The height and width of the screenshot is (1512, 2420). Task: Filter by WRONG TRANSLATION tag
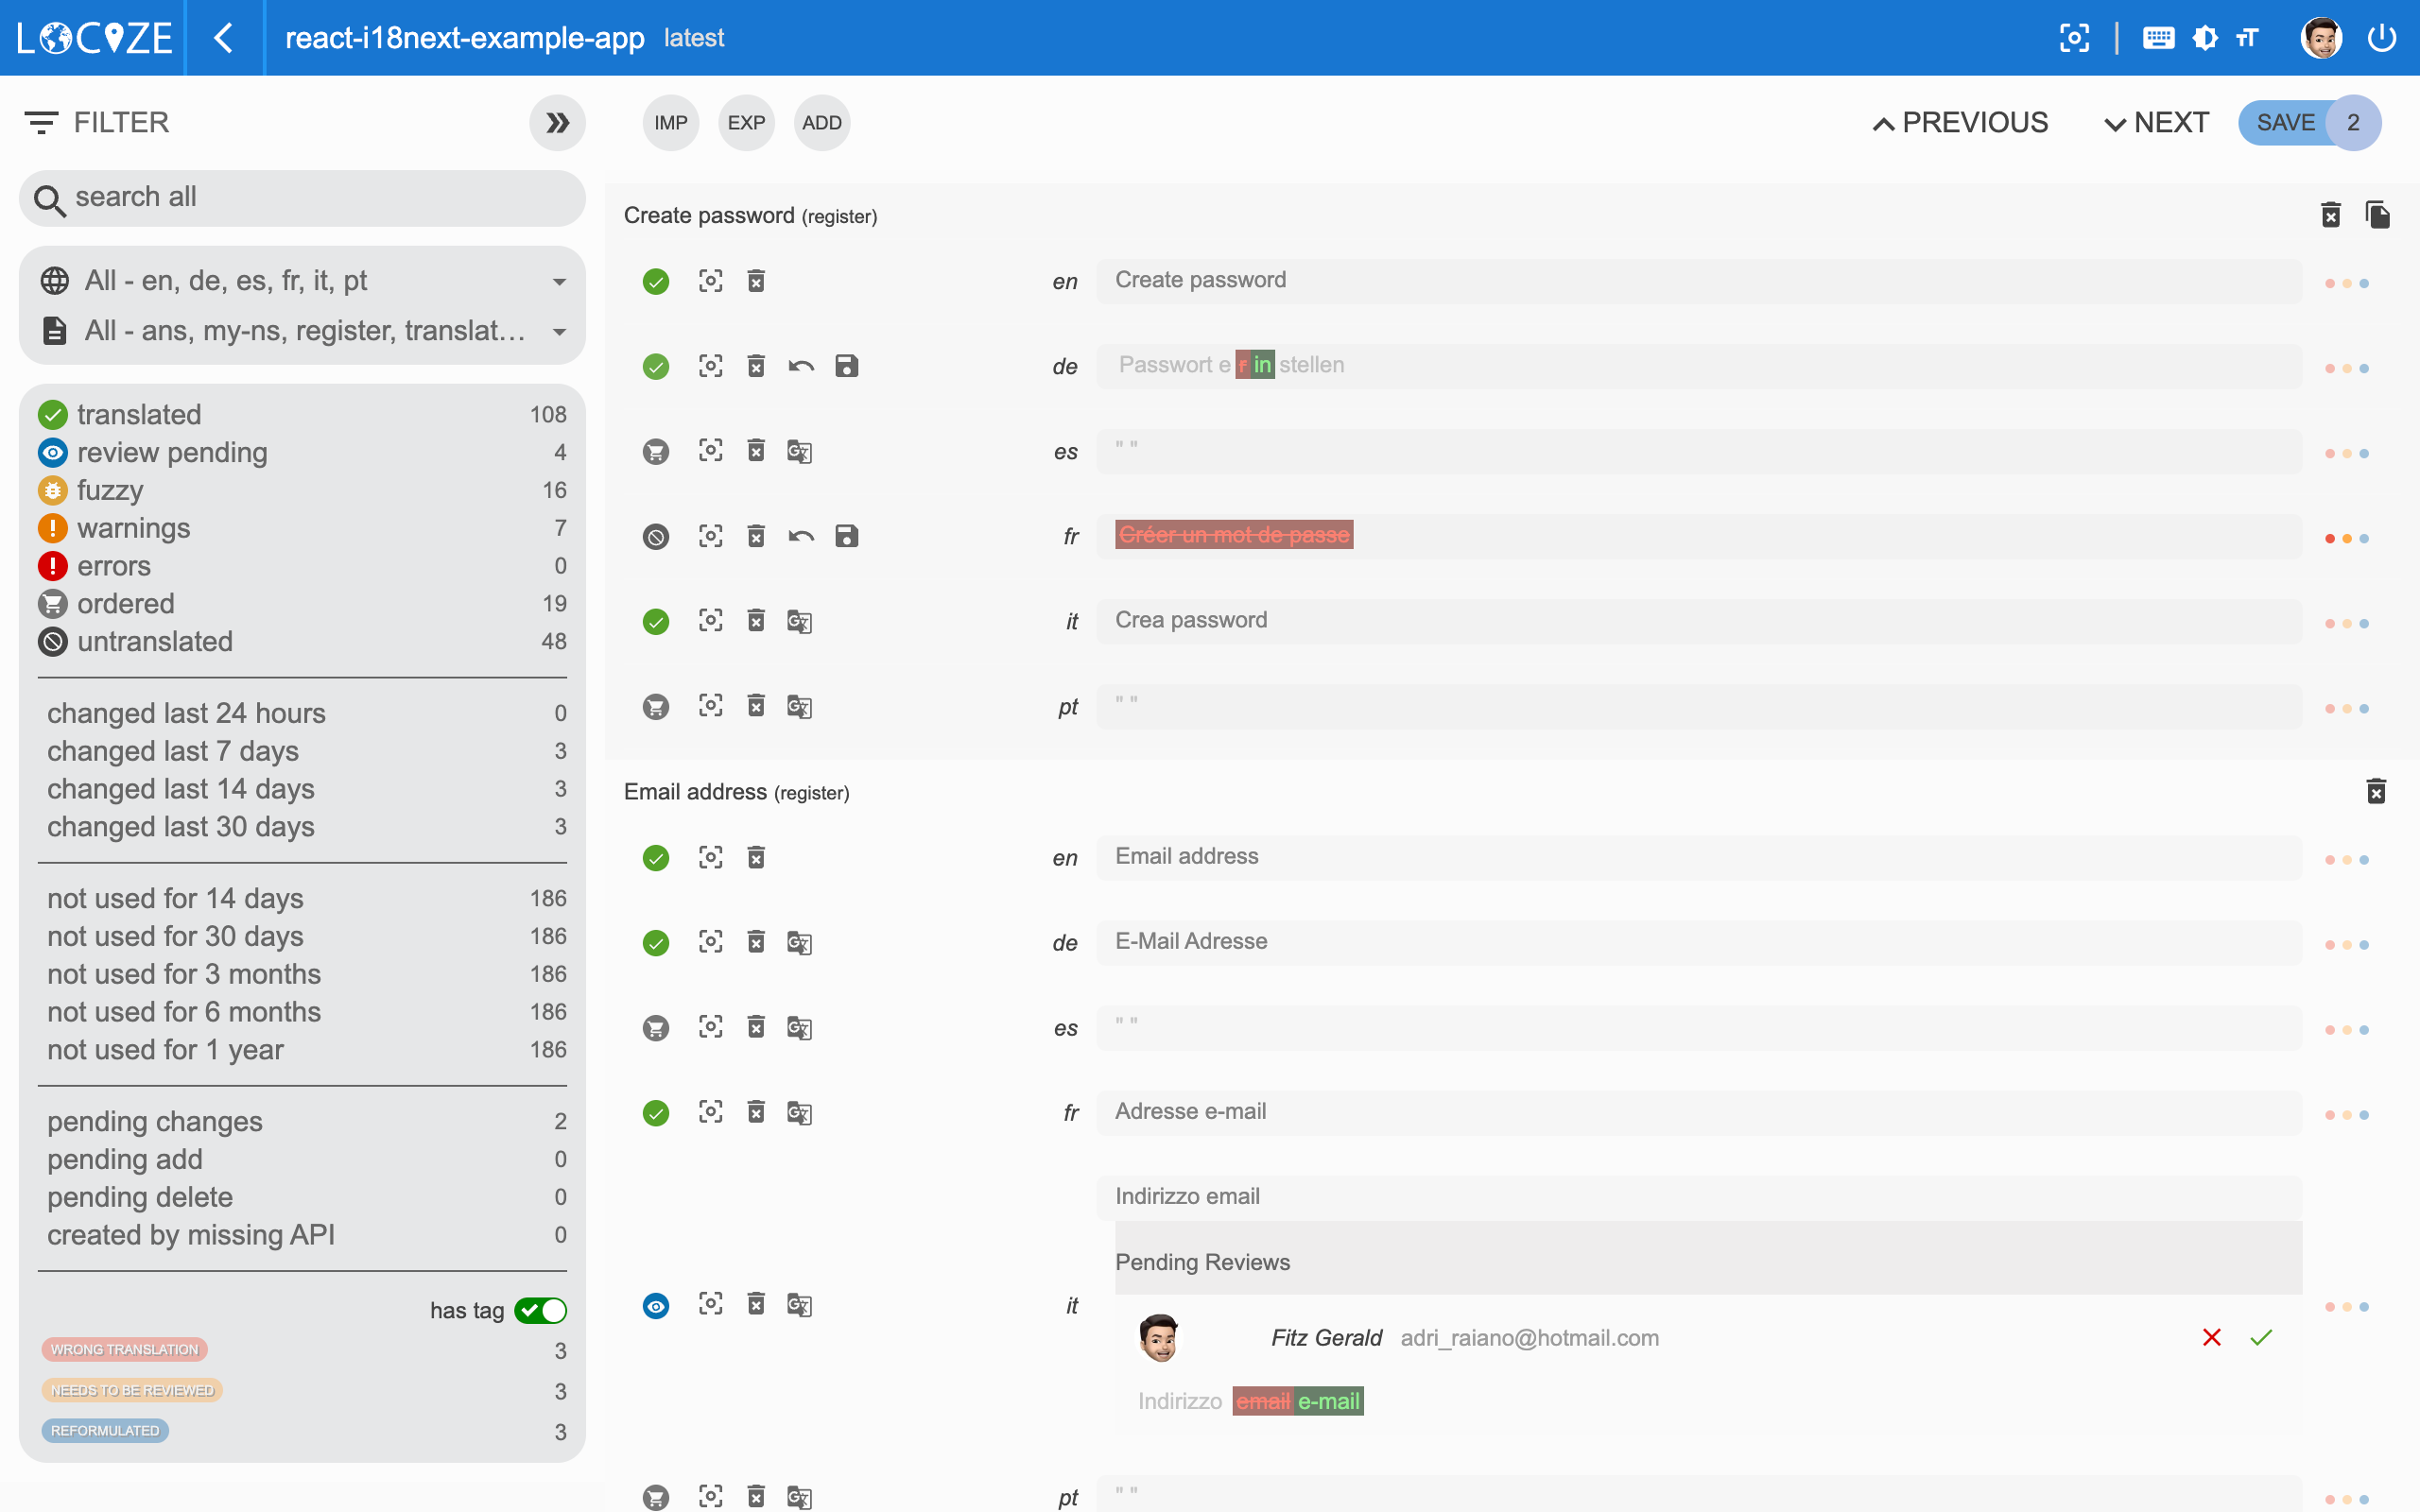pos(125,1350)
